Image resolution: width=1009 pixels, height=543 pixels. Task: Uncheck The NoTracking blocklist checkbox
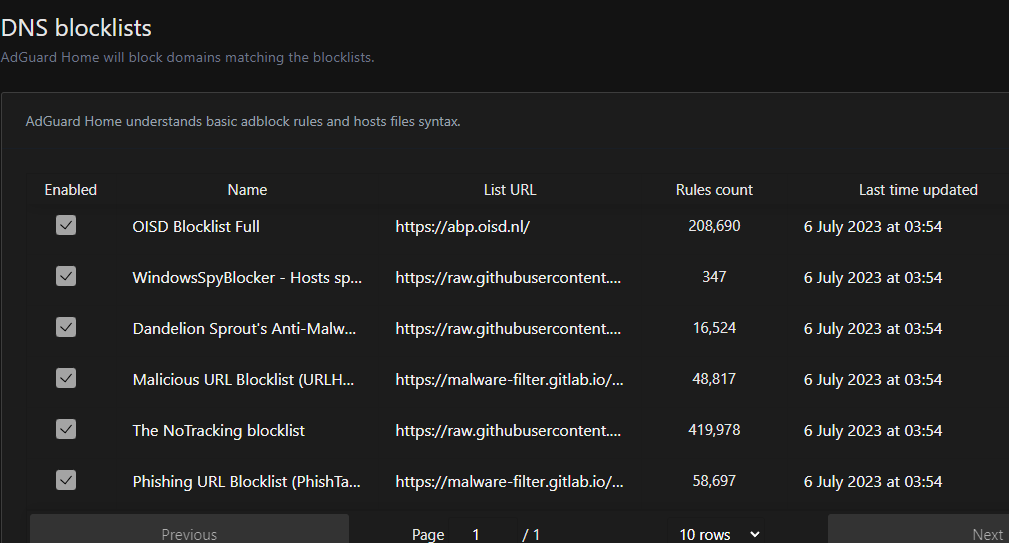click(66, 429)
